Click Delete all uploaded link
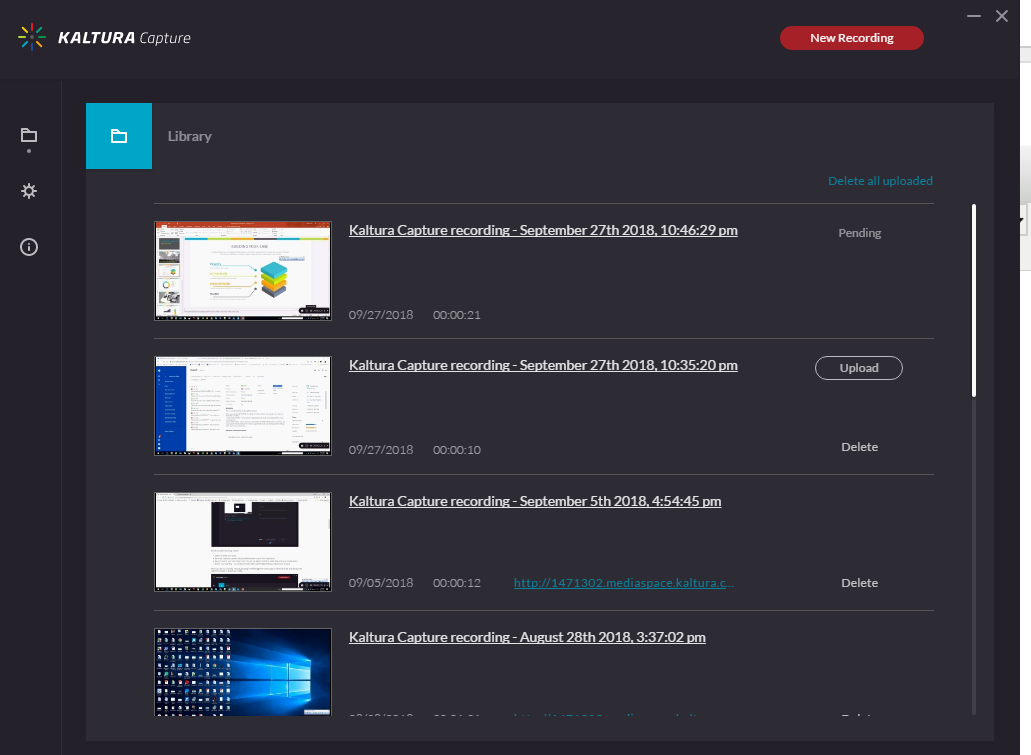This screenshot has height=755, width=1031. [880, 181]
